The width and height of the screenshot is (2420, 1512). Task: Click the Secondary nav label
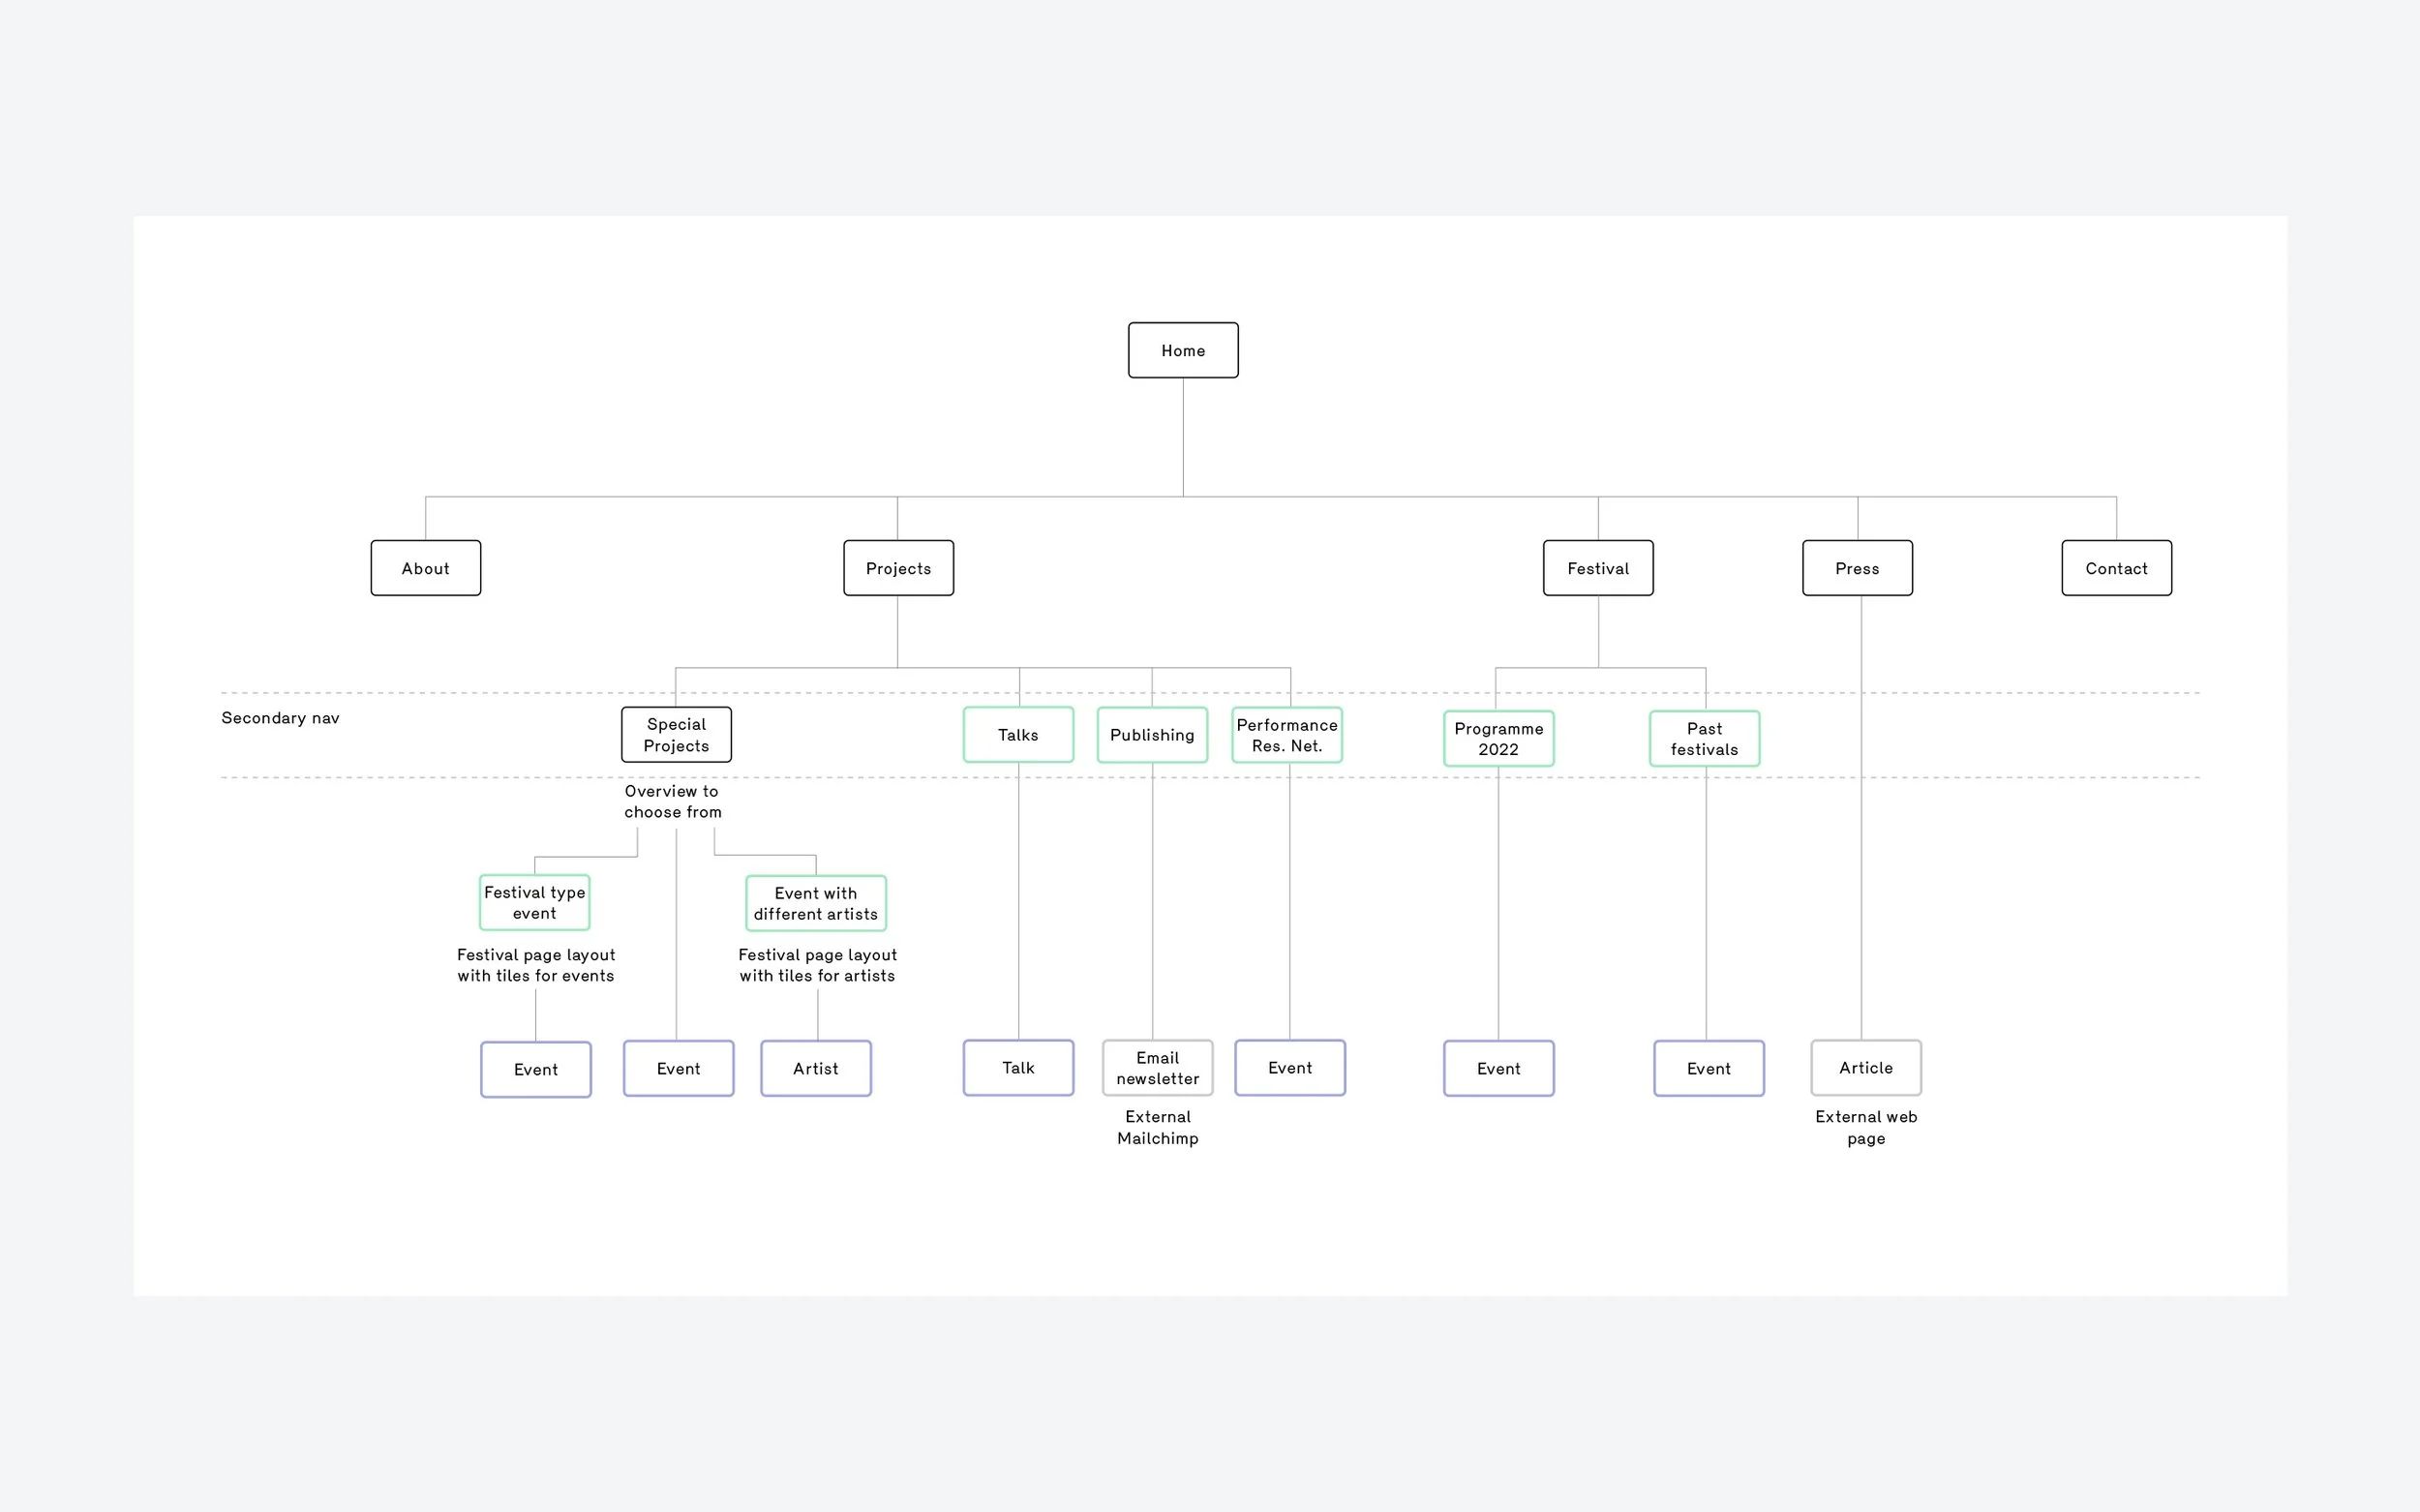280,718
